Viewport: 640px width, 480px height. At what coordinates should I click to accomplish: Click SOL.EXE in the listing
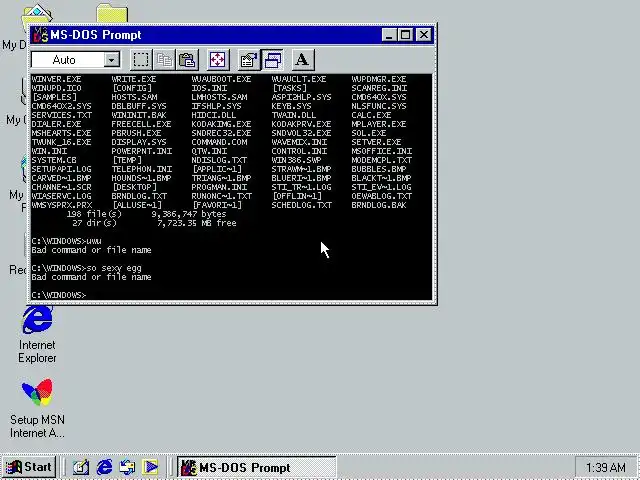coord(369,133)
